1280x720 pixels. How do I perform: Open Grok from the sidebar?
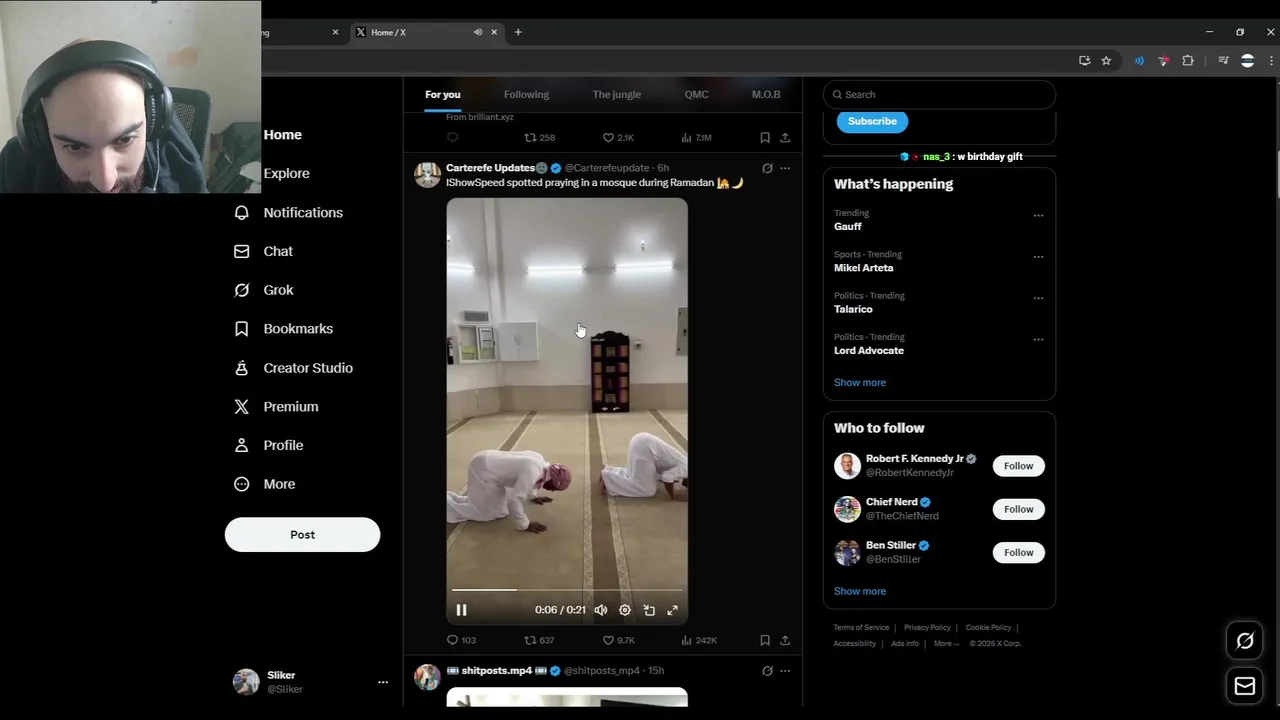click(x=263, y=290)
